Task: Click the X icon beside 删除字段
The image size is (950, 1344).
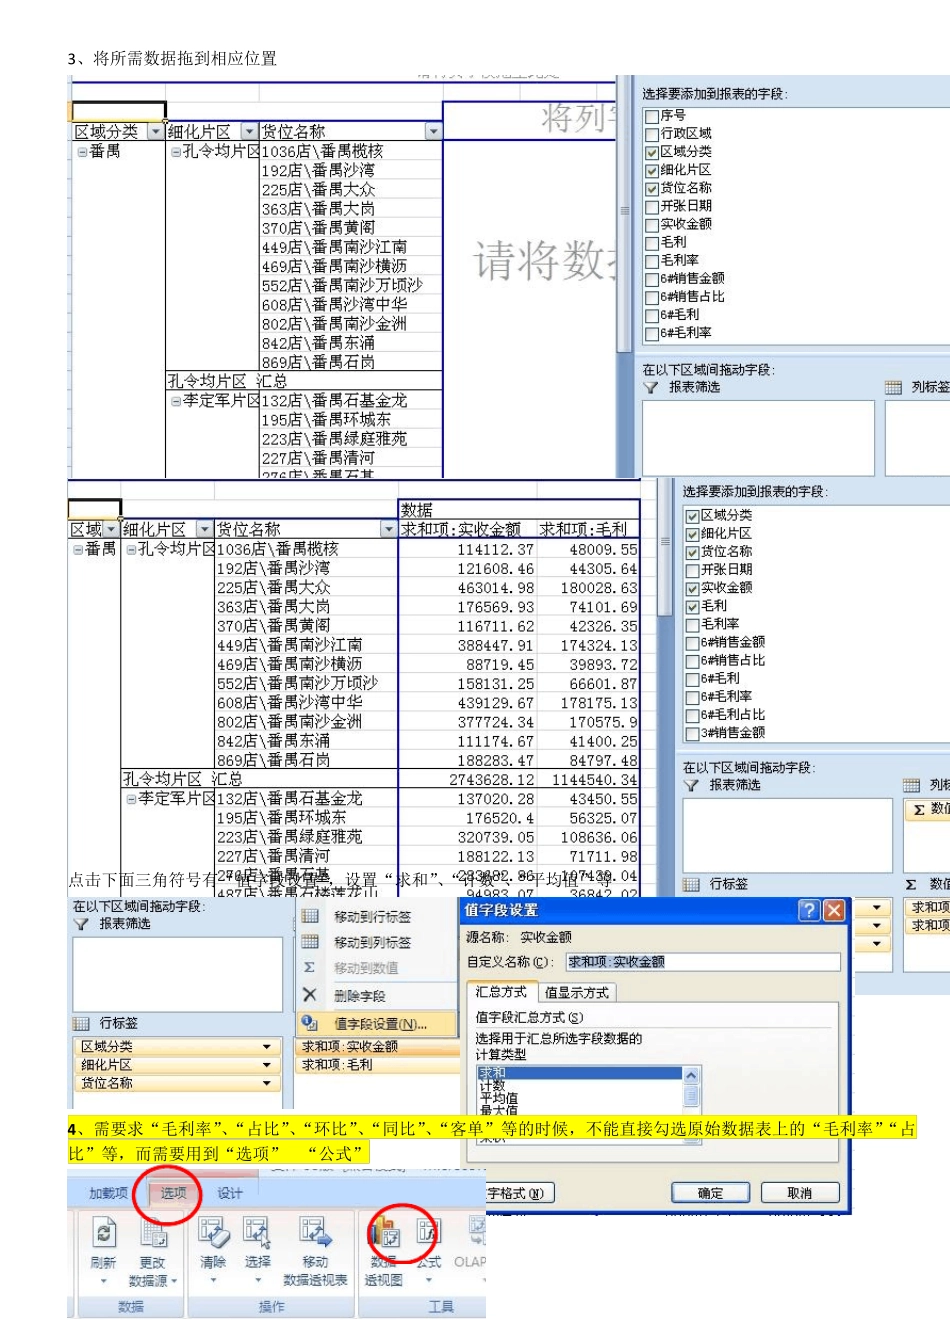Action: tap(310, 995)
